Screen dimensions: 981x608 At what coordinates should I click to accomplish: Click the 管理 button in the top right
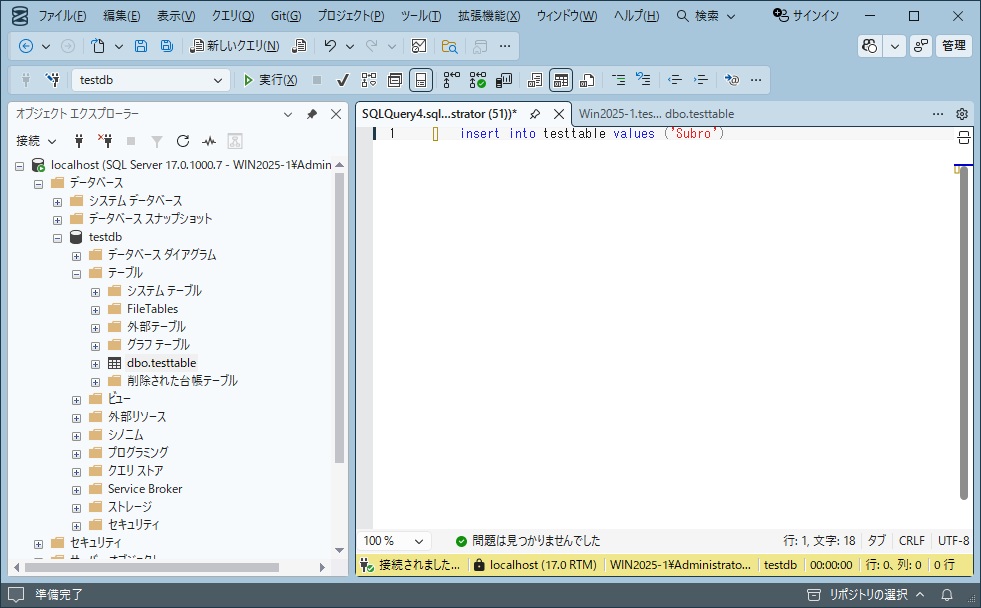tap(953, 45)
